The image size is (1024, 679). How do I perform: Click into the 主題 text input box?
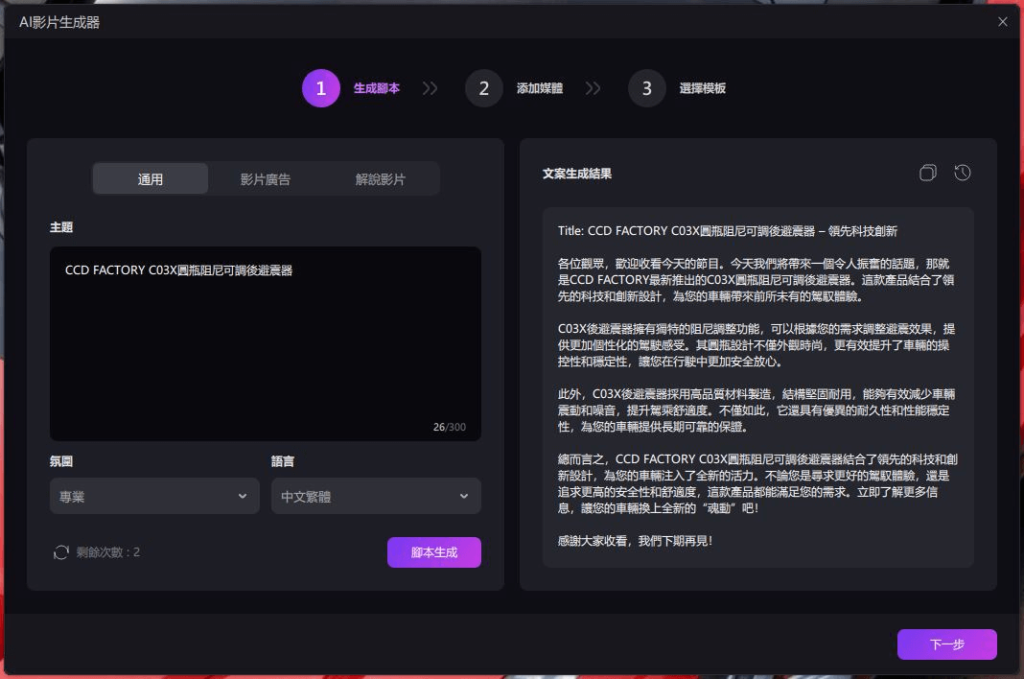click(x=265, y=343)
